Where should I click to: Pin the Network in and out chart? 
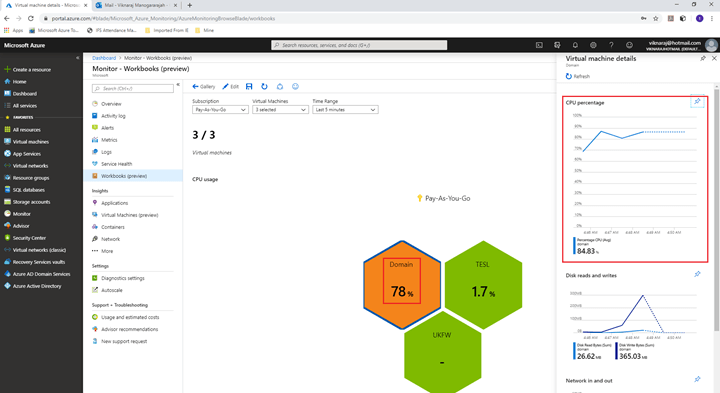697,379
